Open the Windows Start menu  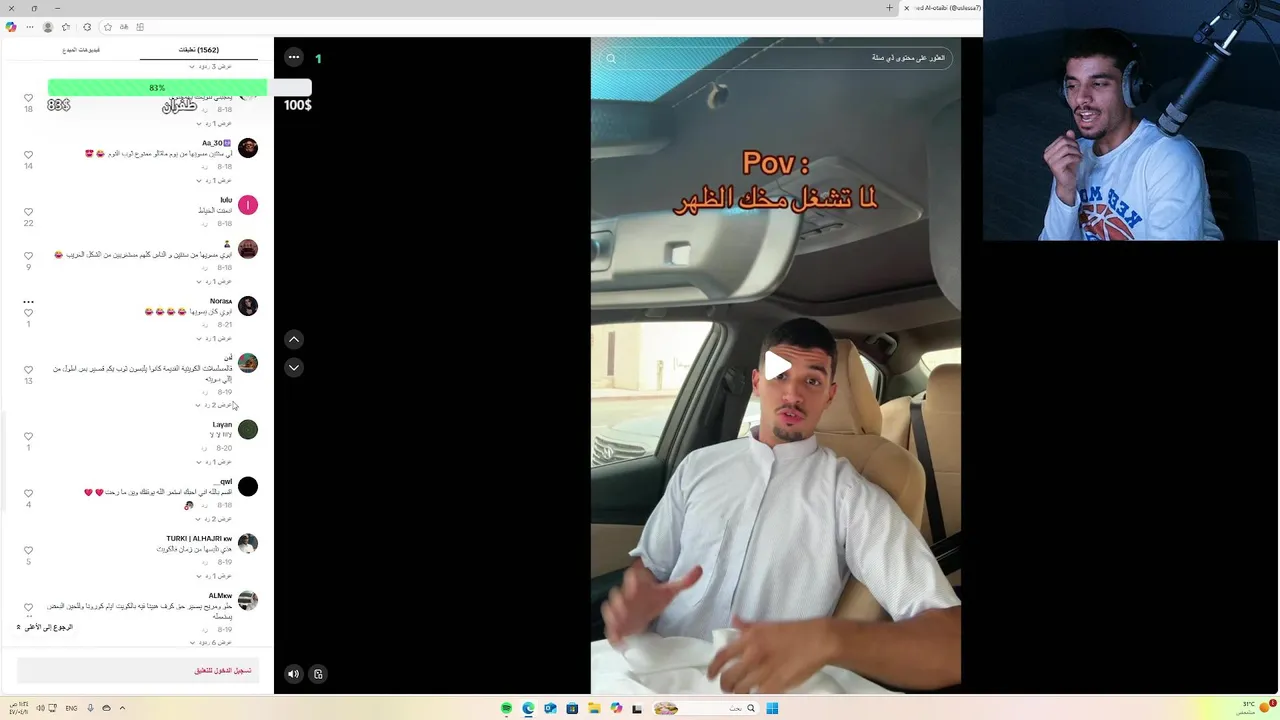point(772,708)
